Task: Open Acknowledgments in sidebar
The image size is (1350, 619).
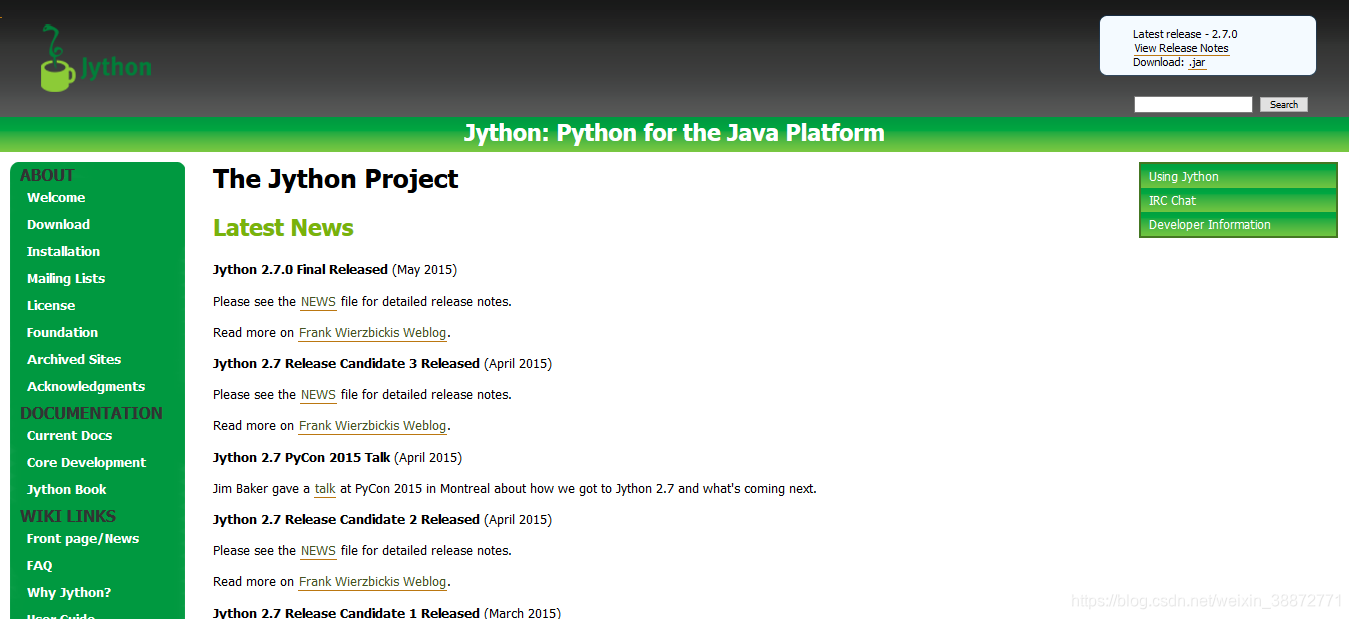Action: point(86,387)
